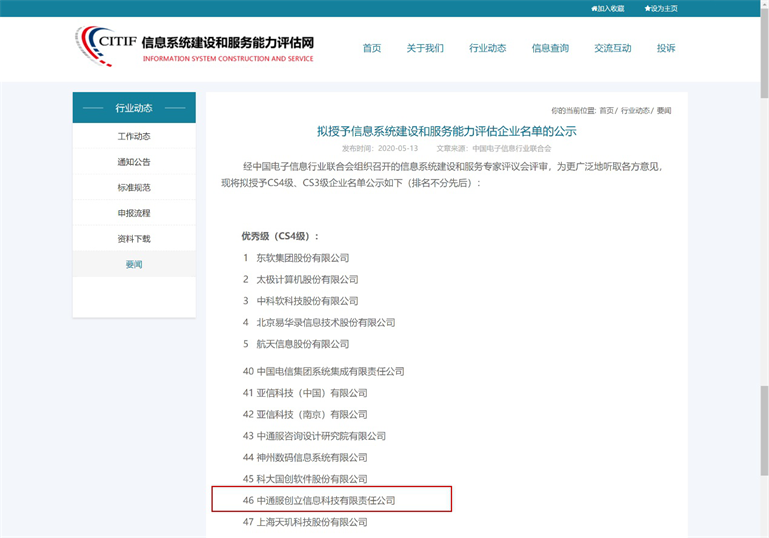
Task: Click list entry 中国电信集团系统集成有限责任公司
Action: (330, 371)
